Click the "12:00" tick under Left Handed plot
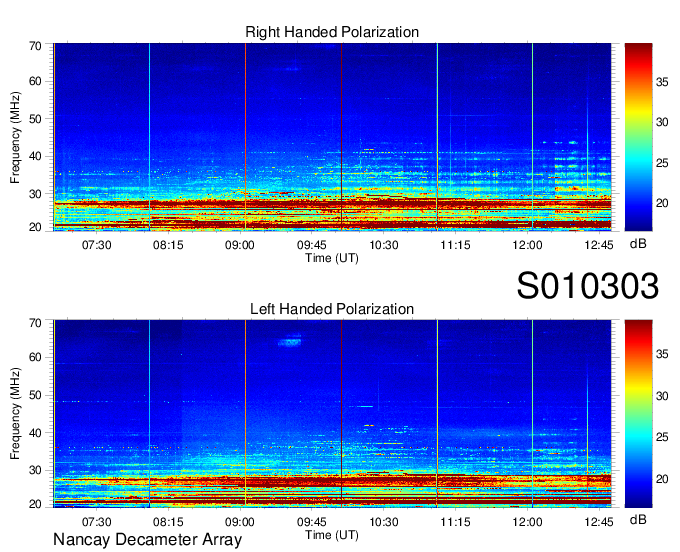Viewport: 680px width, 552px height. (527, 522)
